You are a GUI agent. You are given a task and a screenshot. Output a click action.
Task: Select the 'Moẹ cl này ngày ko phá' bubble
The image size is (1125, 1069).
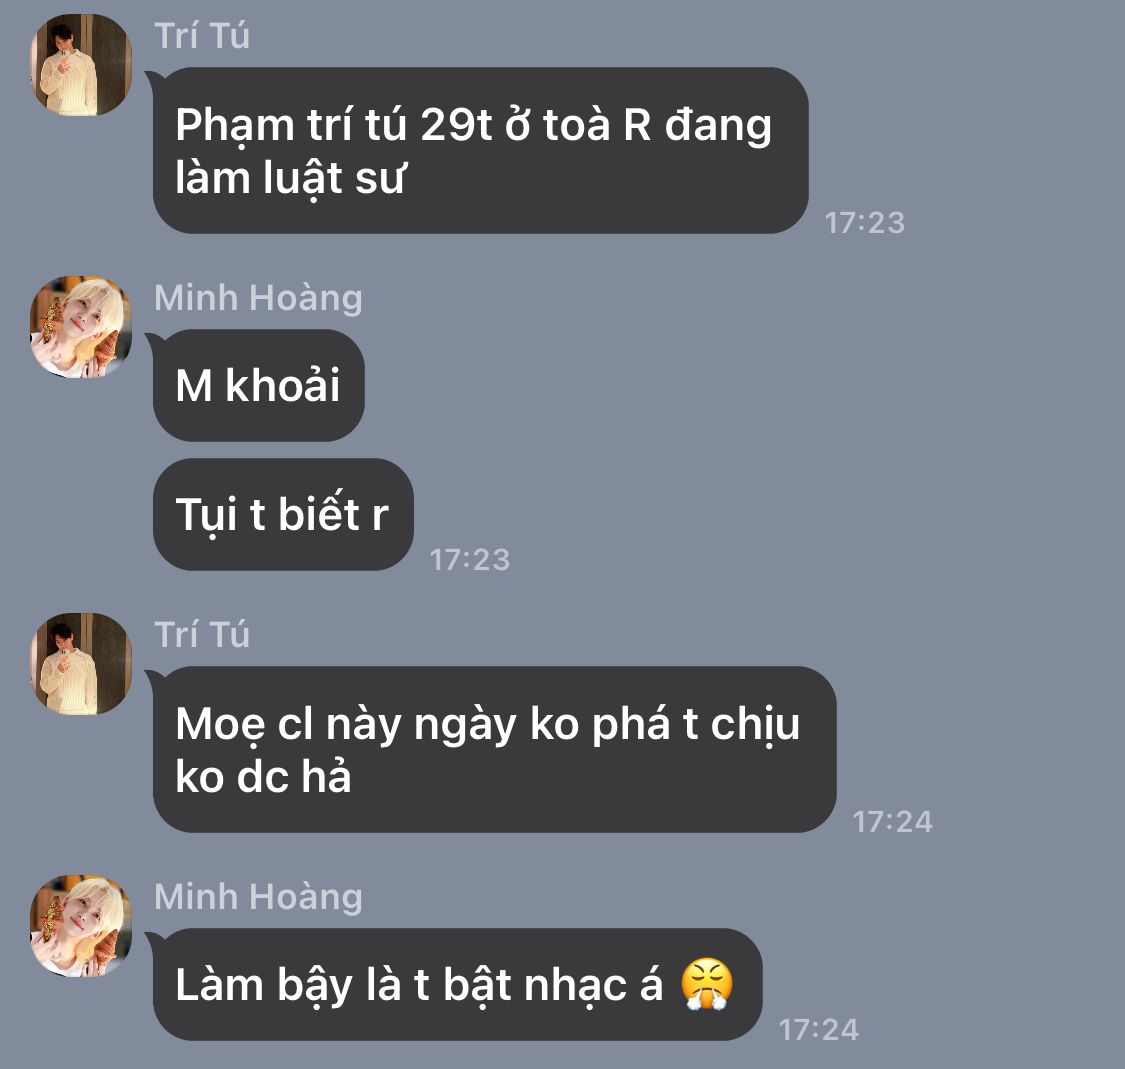494,749
